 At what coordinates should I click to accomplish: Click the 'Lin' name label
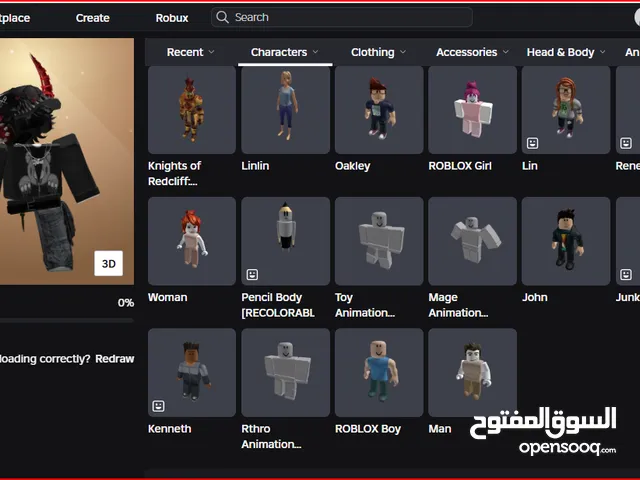coord(530,166)
